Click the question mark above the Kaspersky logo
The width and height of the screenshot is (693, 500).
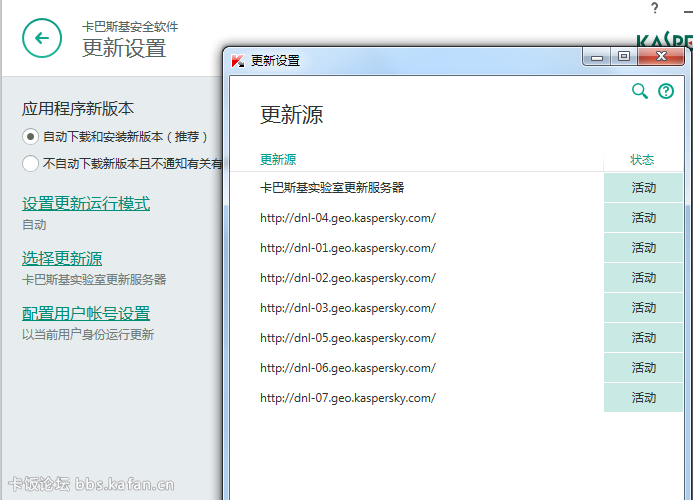[655, 8]
